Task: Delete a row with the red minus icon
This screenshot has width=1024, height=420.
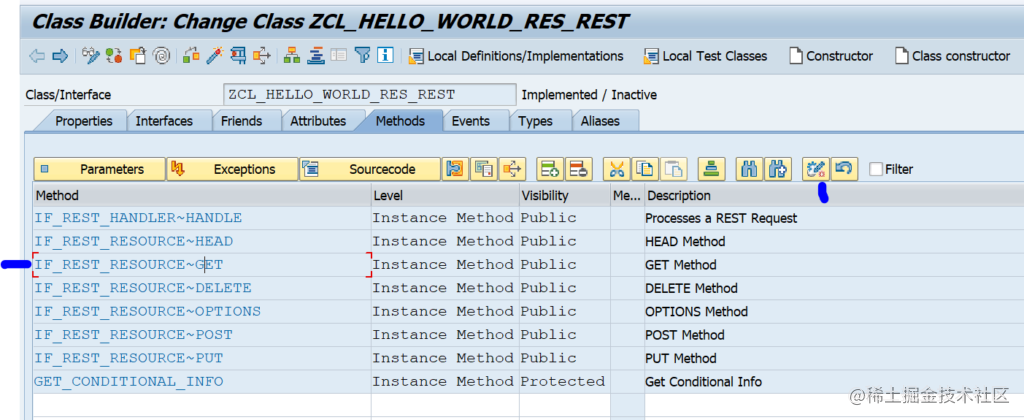Action: tap(578, 169)
